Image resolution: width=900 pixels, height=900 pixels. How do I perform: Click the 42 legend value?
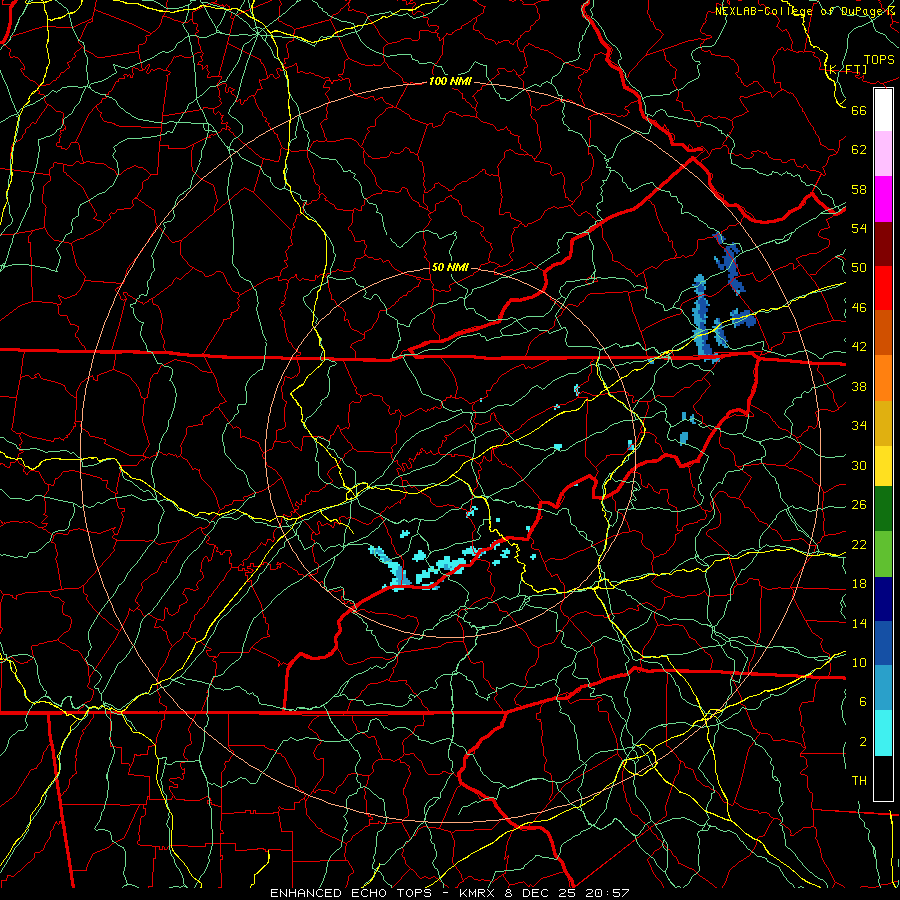(x=859, y=347)
